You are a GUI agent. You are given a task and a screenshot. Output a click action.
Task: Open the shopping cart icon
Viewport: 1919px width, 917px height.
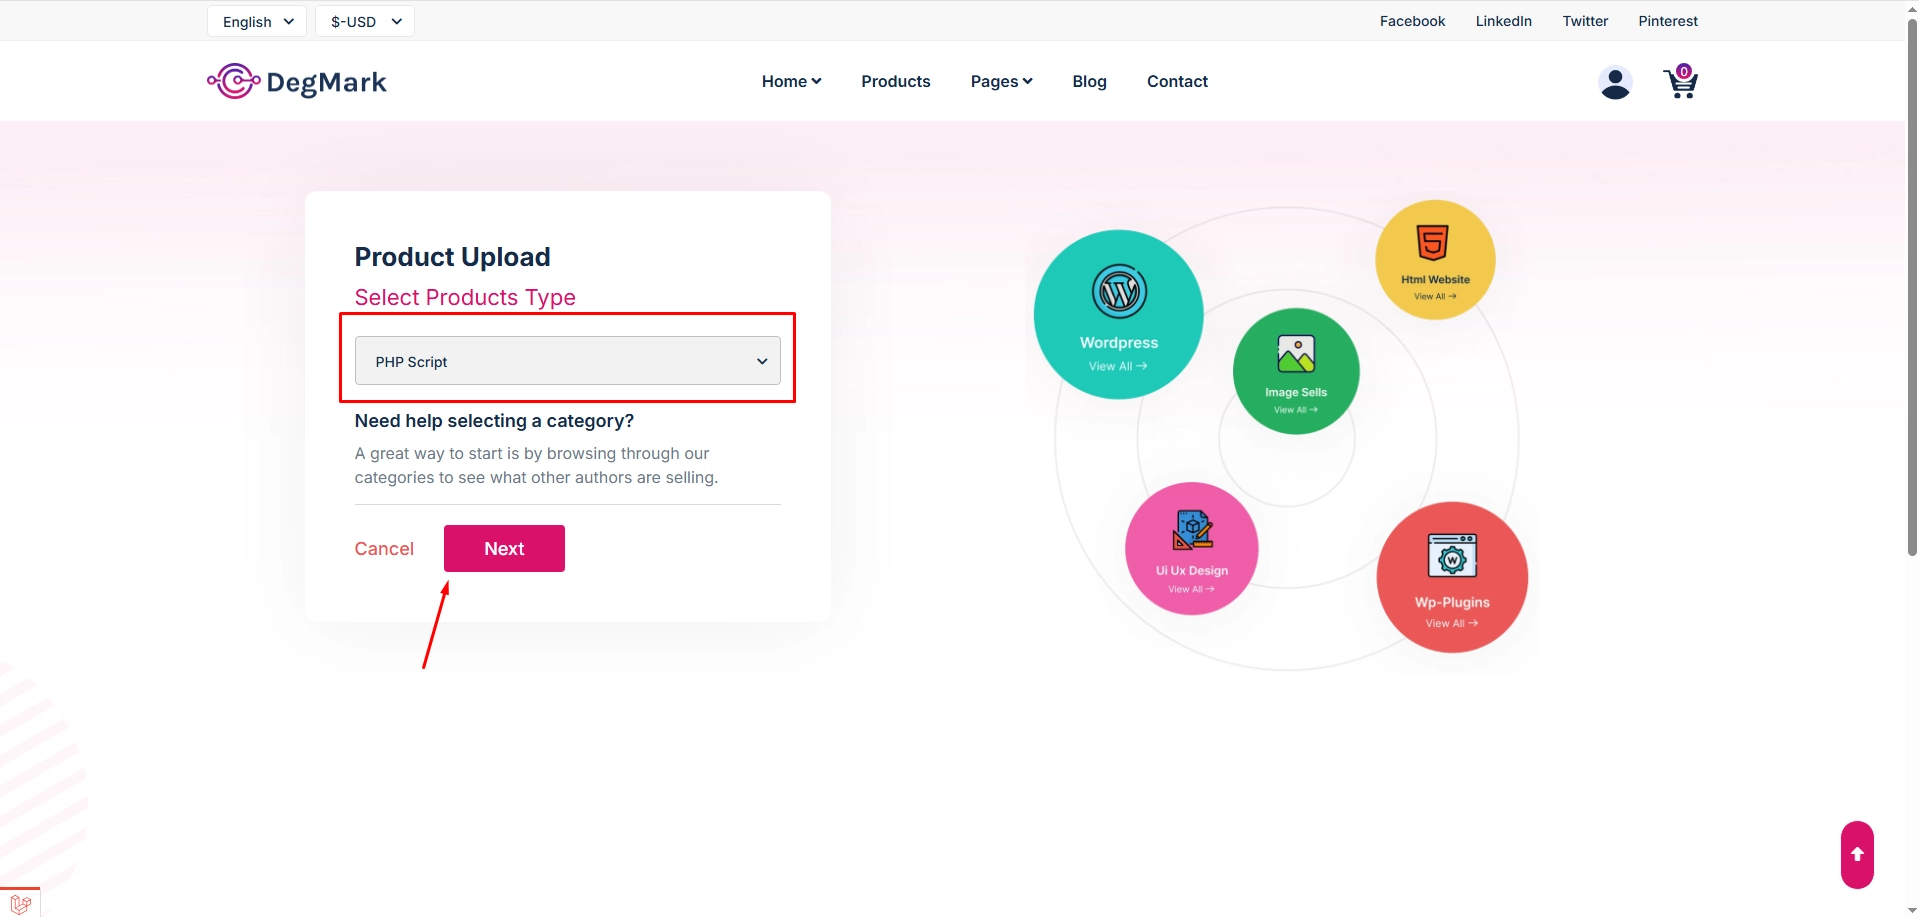pos(1681,82)
